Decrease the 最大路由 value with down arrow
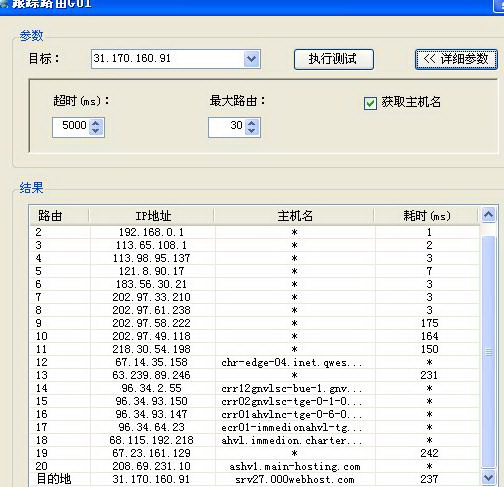The height and width of the screenshot is (487, 504). click(252, 131)
